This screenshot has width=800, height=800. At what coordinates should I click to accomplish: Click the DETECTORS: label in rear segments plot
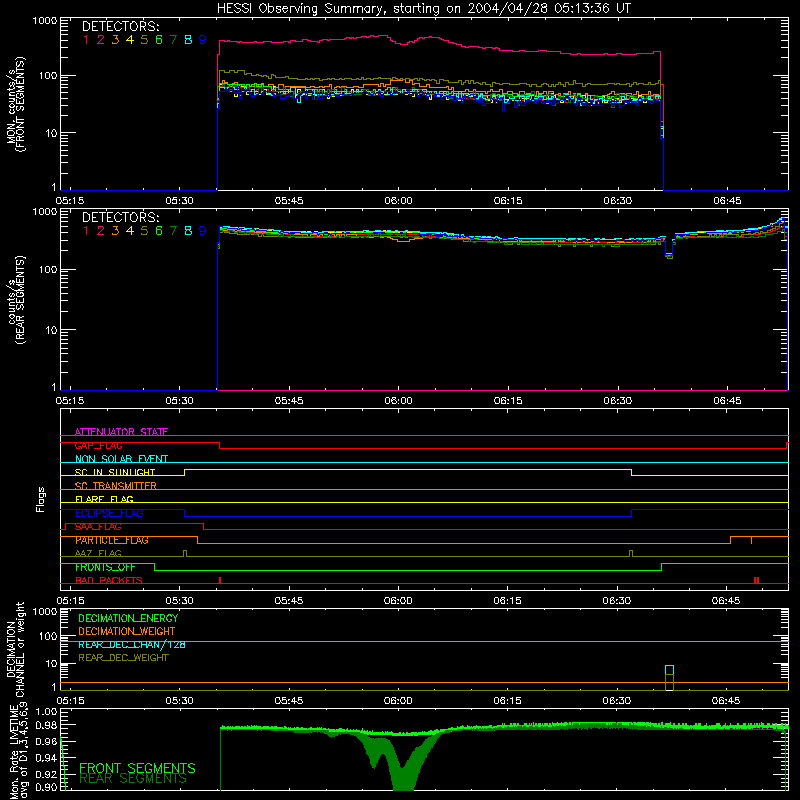120,218
